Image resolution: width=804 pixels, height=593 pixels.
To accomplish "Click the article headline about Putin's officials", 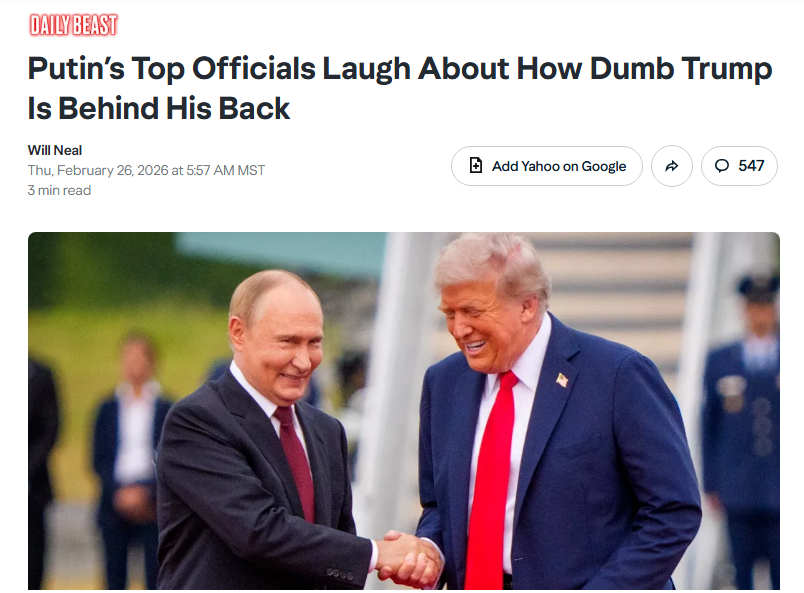I will tap(400, 88).
